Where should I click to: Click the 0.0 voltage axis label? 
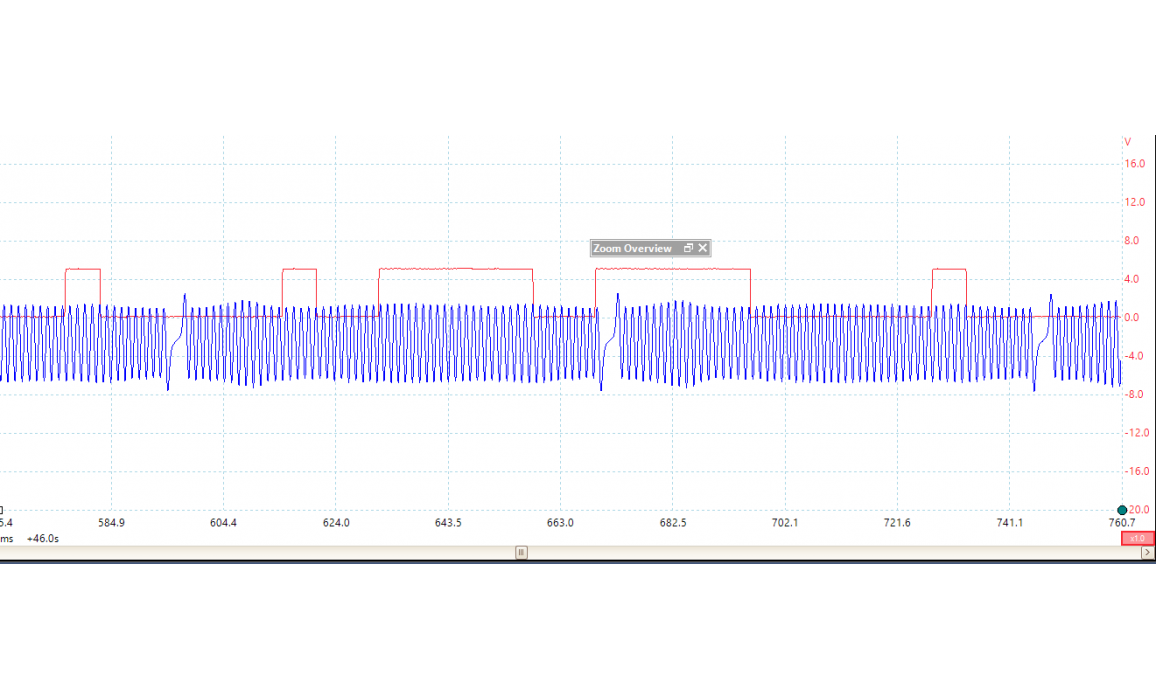click(1134, 318)
